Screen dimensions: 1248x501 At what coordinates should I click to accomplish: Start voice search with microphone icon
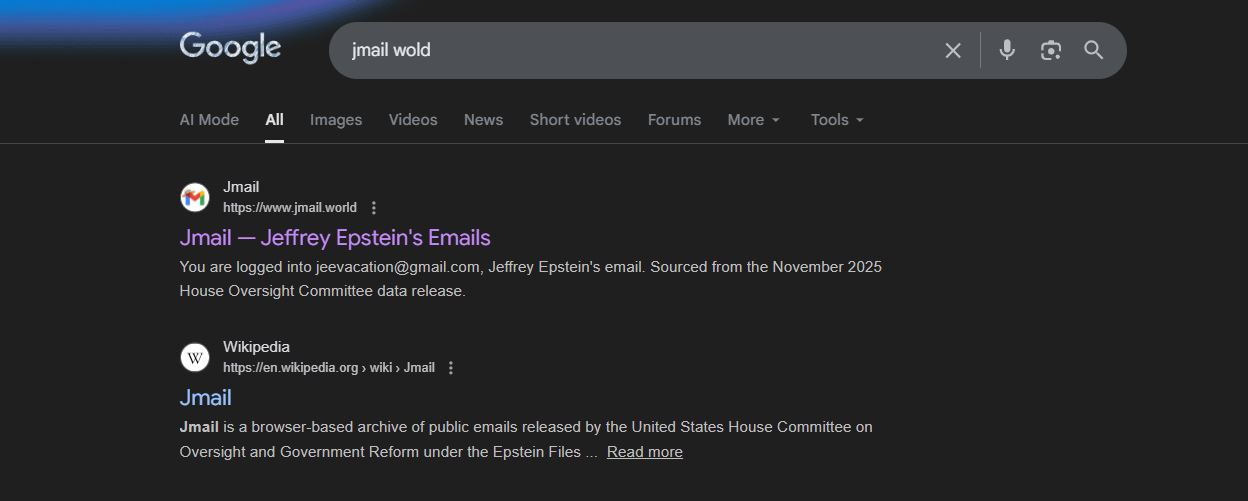[1007, 50]
